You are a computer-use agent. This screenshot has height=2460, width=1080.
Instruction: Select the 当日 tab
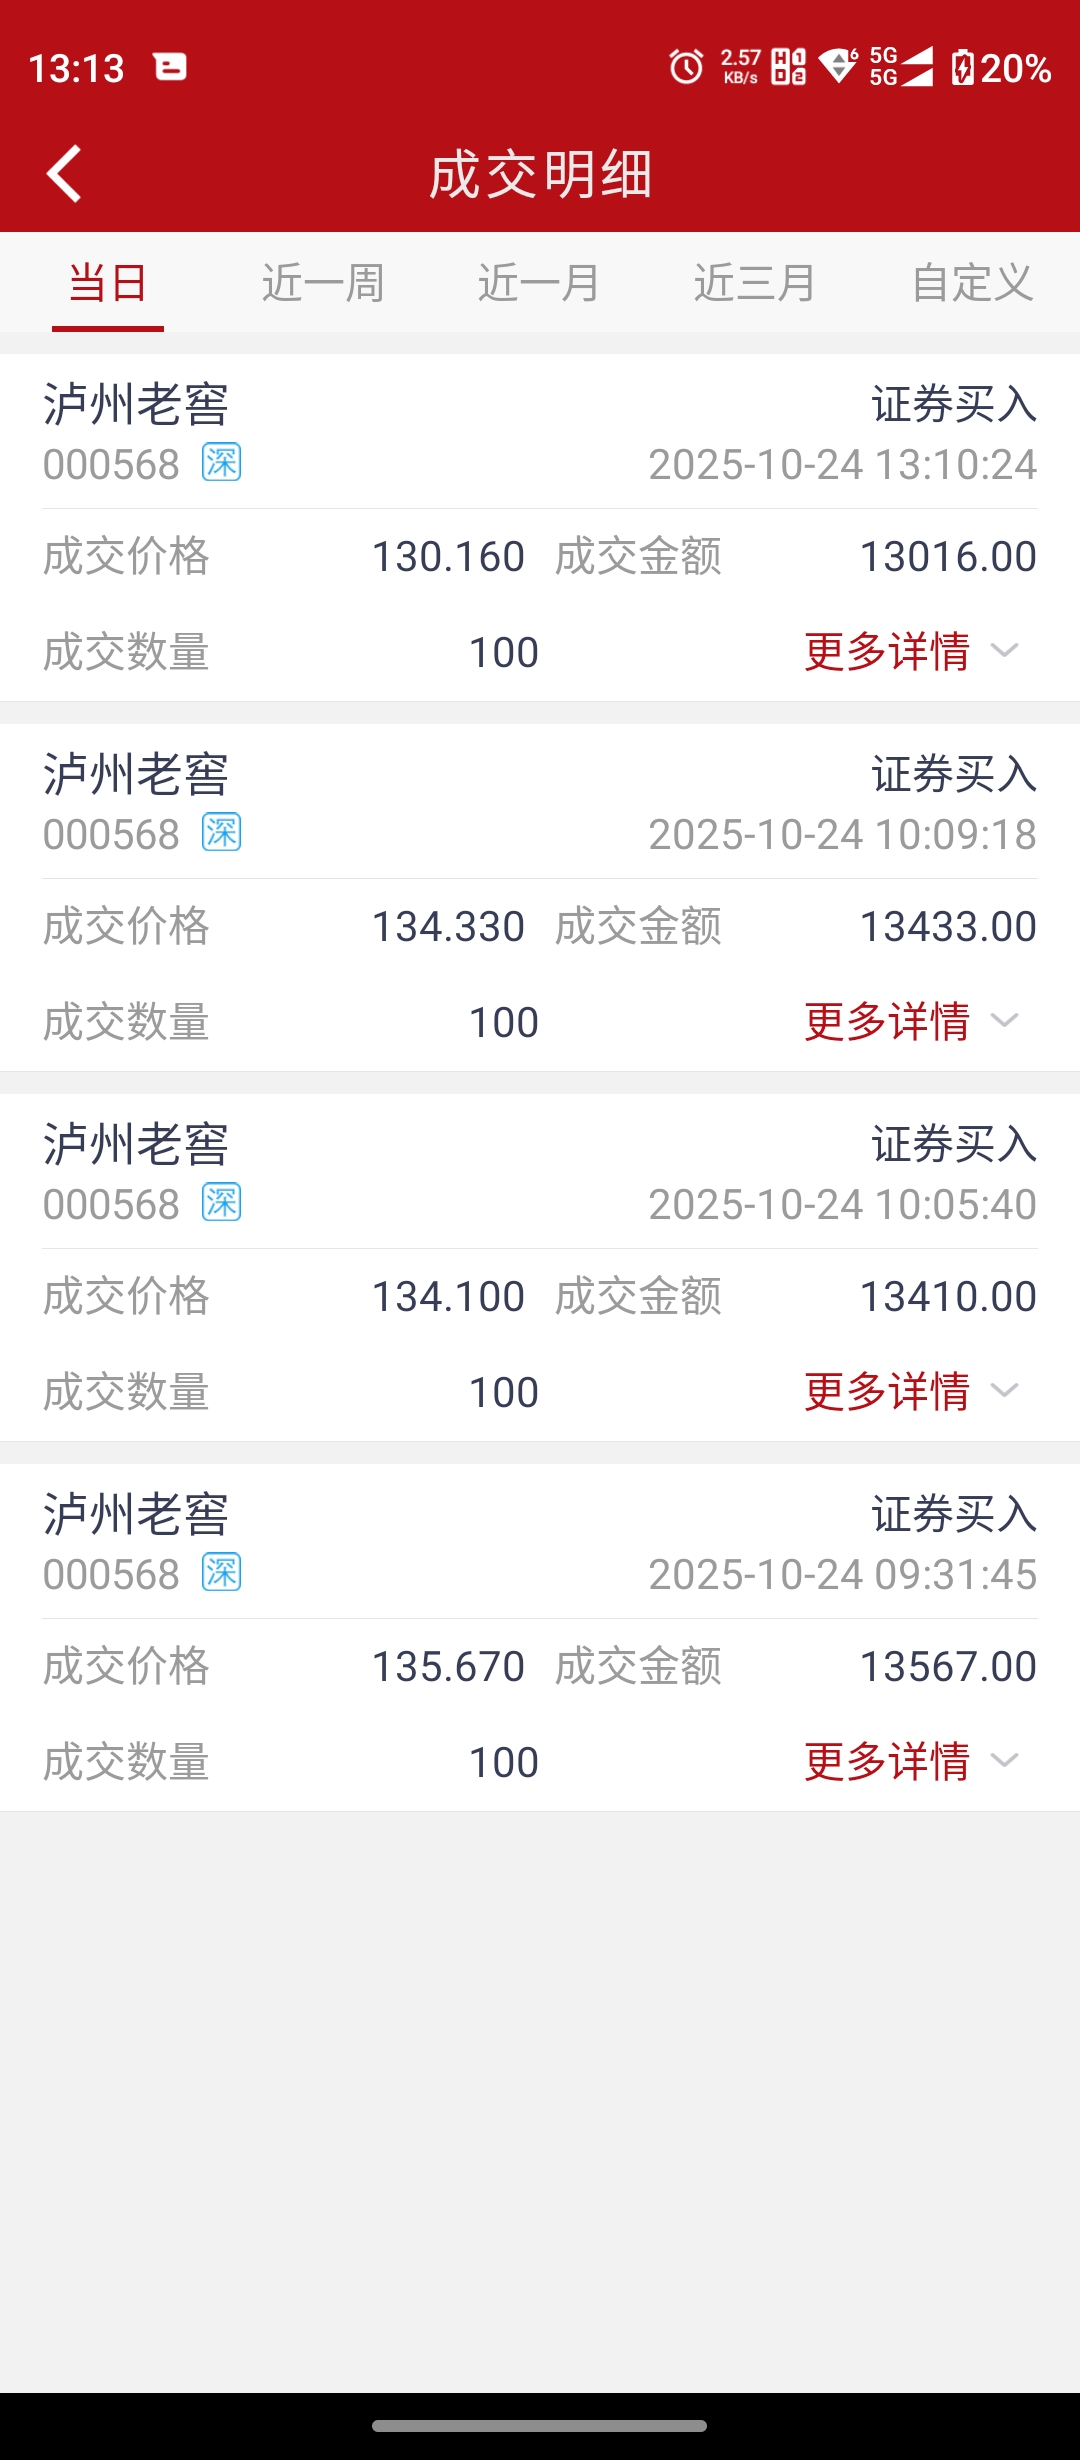108,283
